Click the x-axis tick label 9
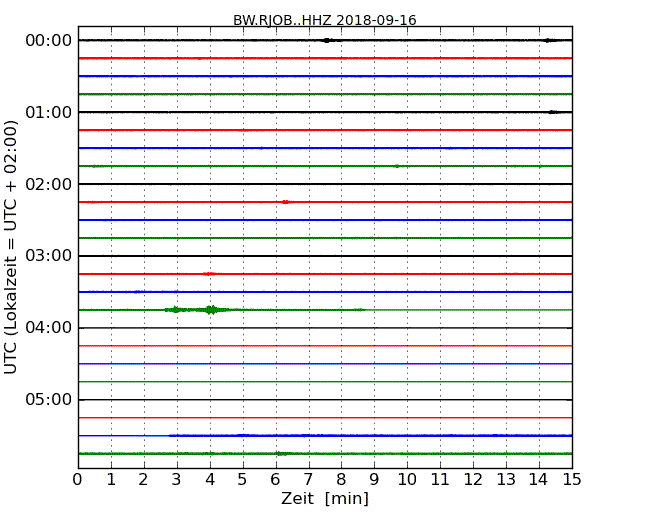This screenshot has height=520, width=650. [374, 480]
